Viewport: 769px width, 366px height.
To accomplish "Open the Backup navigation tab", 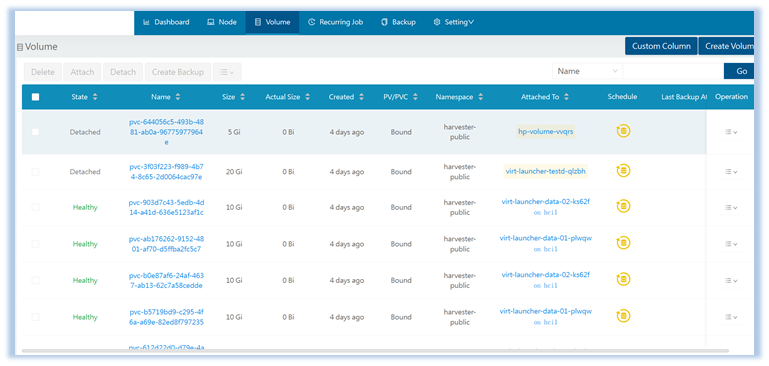I will [398, 22].
